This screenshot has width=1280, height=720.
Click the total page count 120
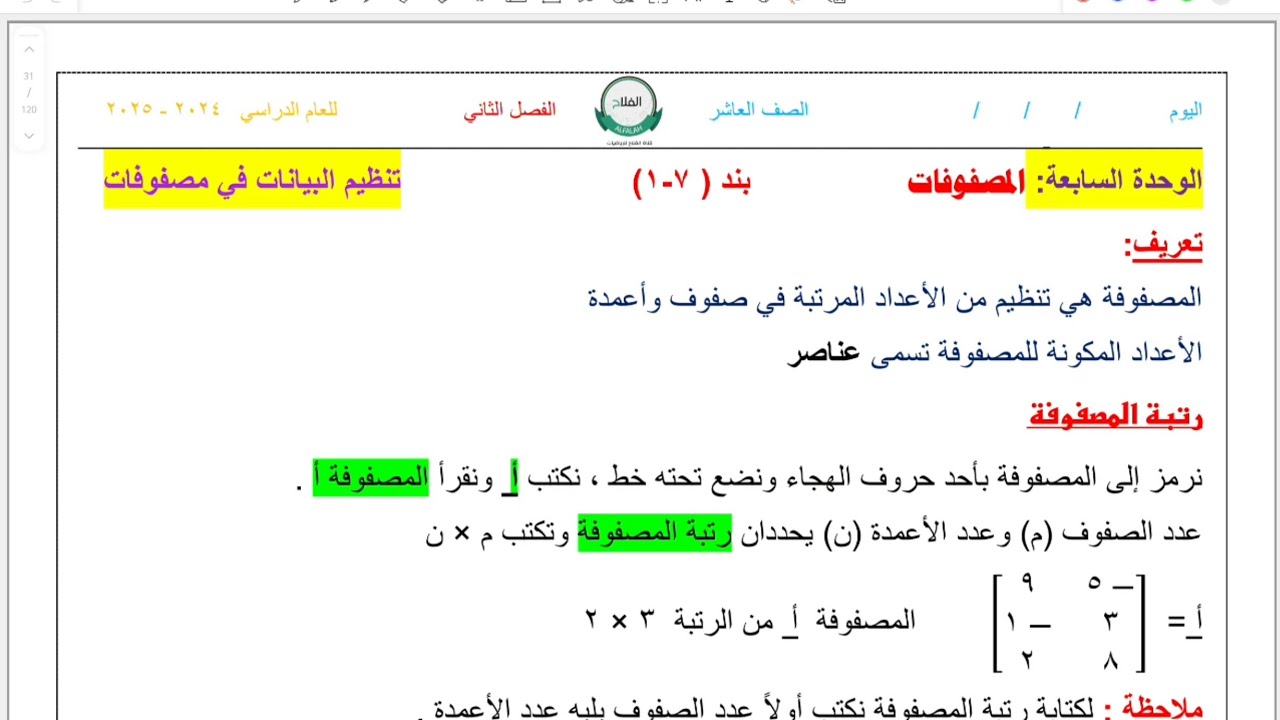pos(29,110)
